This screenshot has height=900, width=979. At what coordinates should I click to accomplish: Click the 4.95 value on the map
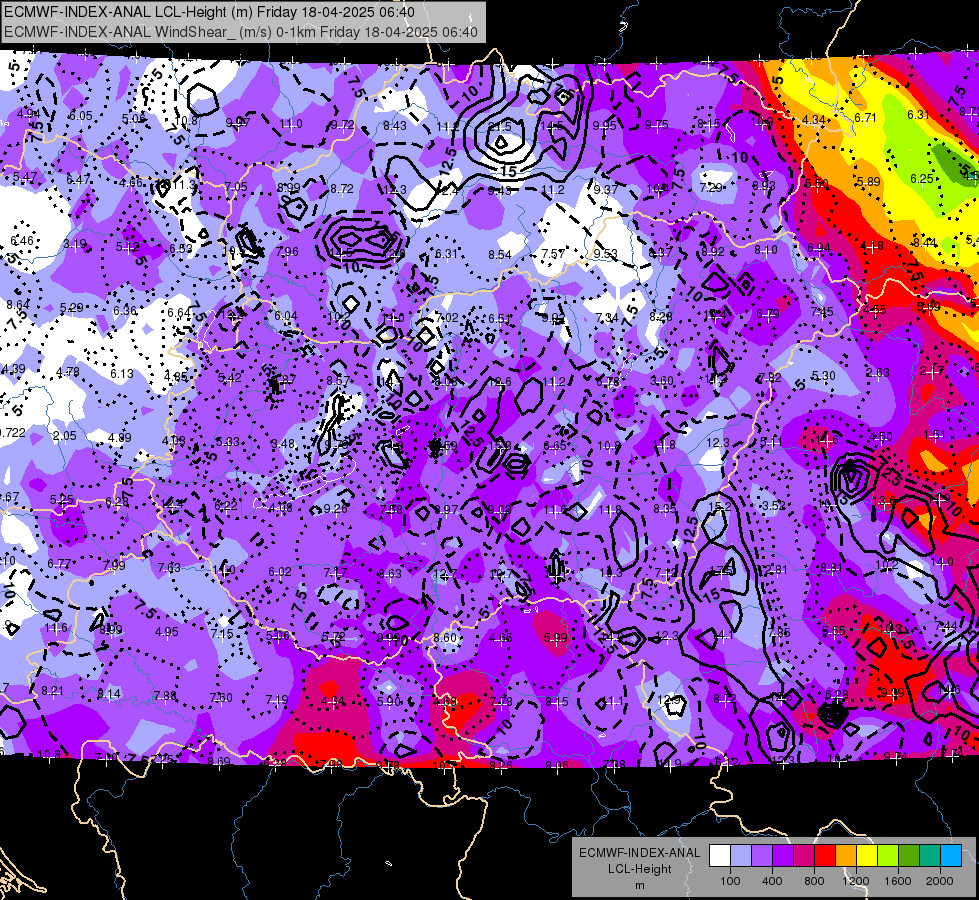[167, 632]
